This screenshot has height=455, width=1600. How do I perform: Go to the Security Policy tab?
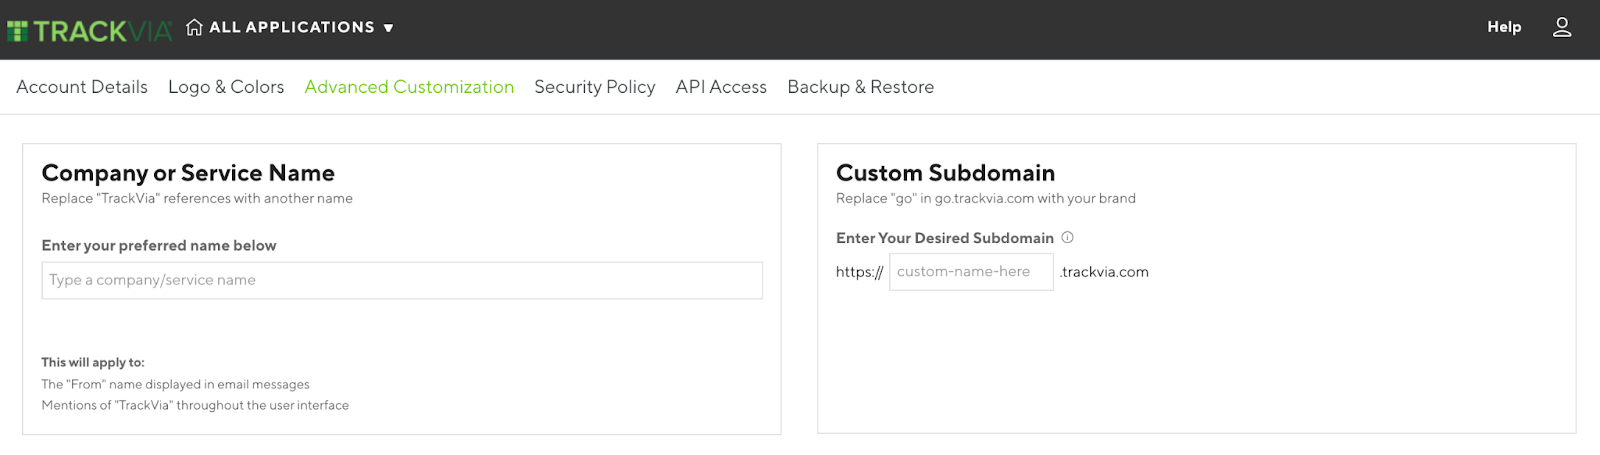coord(595,87)
